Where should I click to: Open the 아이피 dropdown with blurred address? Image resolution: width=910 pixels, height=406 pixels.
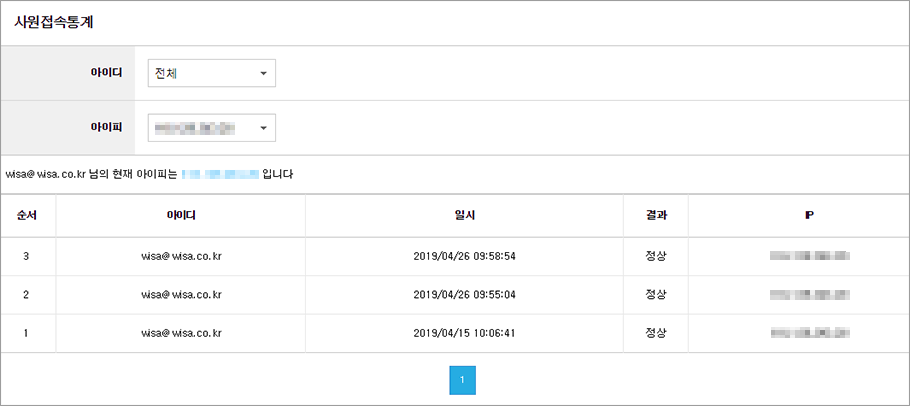tap(212, 128)
